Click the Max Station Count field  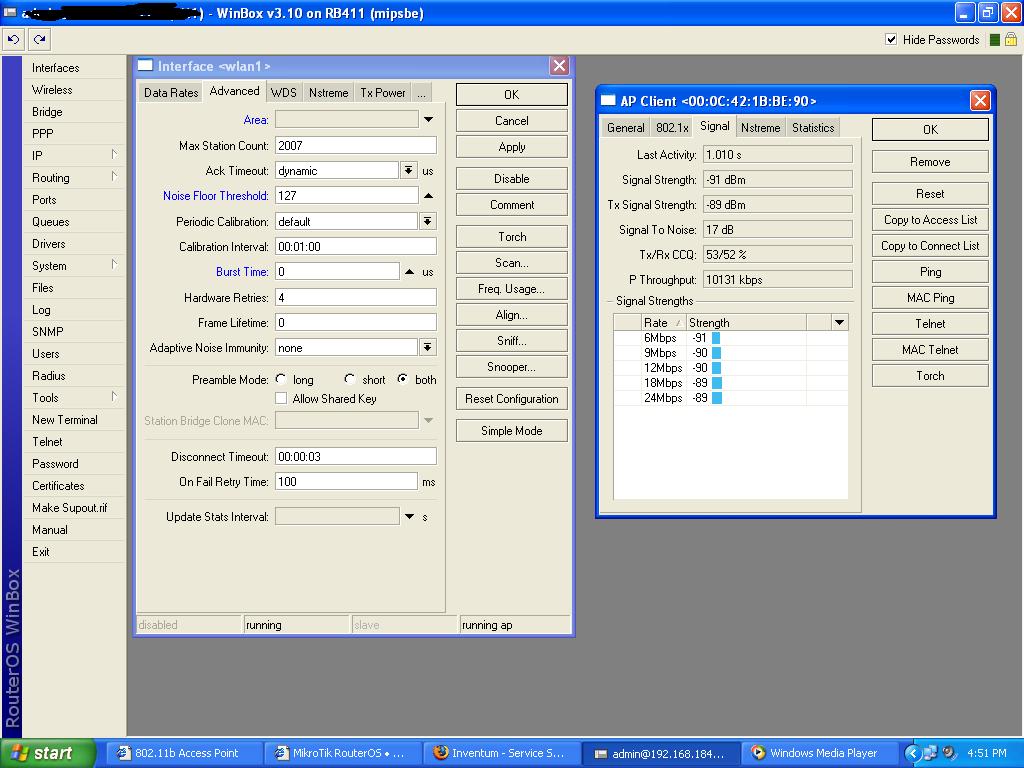coord(355,146)
